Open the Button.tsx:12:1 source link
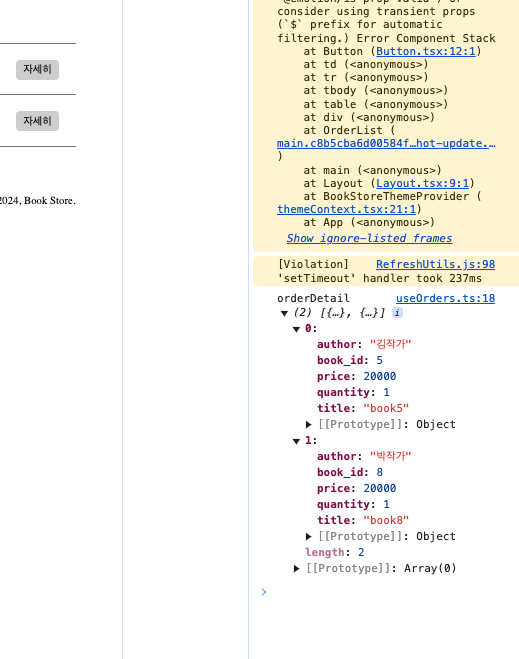This screenshot has height=659, width=519. 426,51
